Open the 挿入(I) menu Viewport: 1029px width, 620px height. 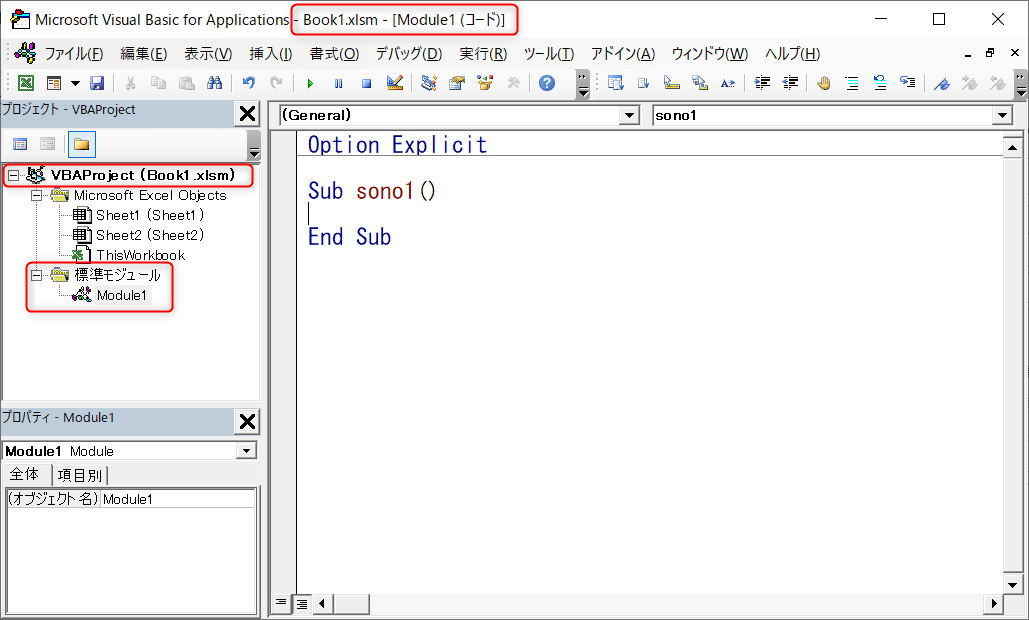270,54
